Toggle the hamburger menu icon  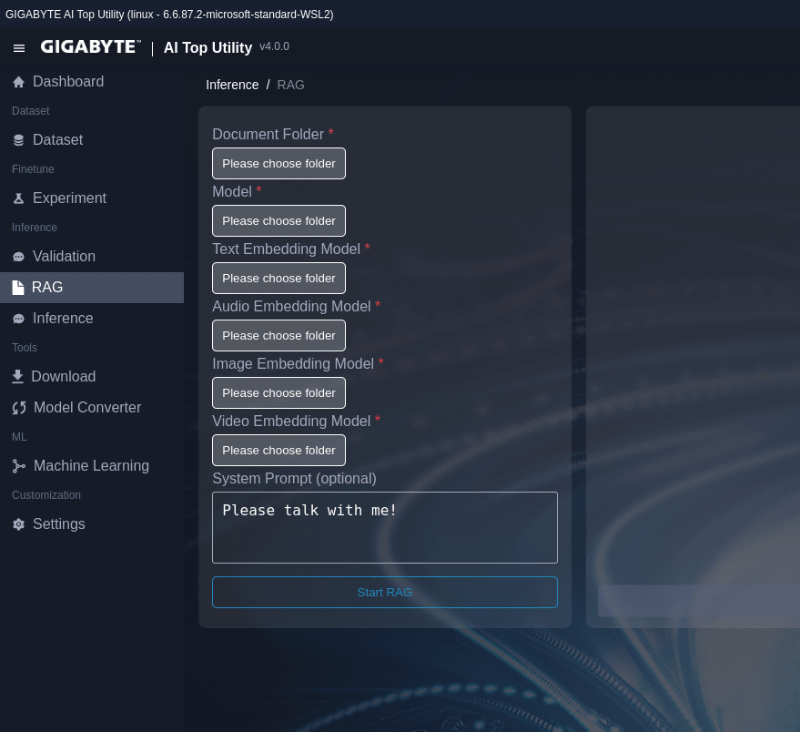(19, 48)
